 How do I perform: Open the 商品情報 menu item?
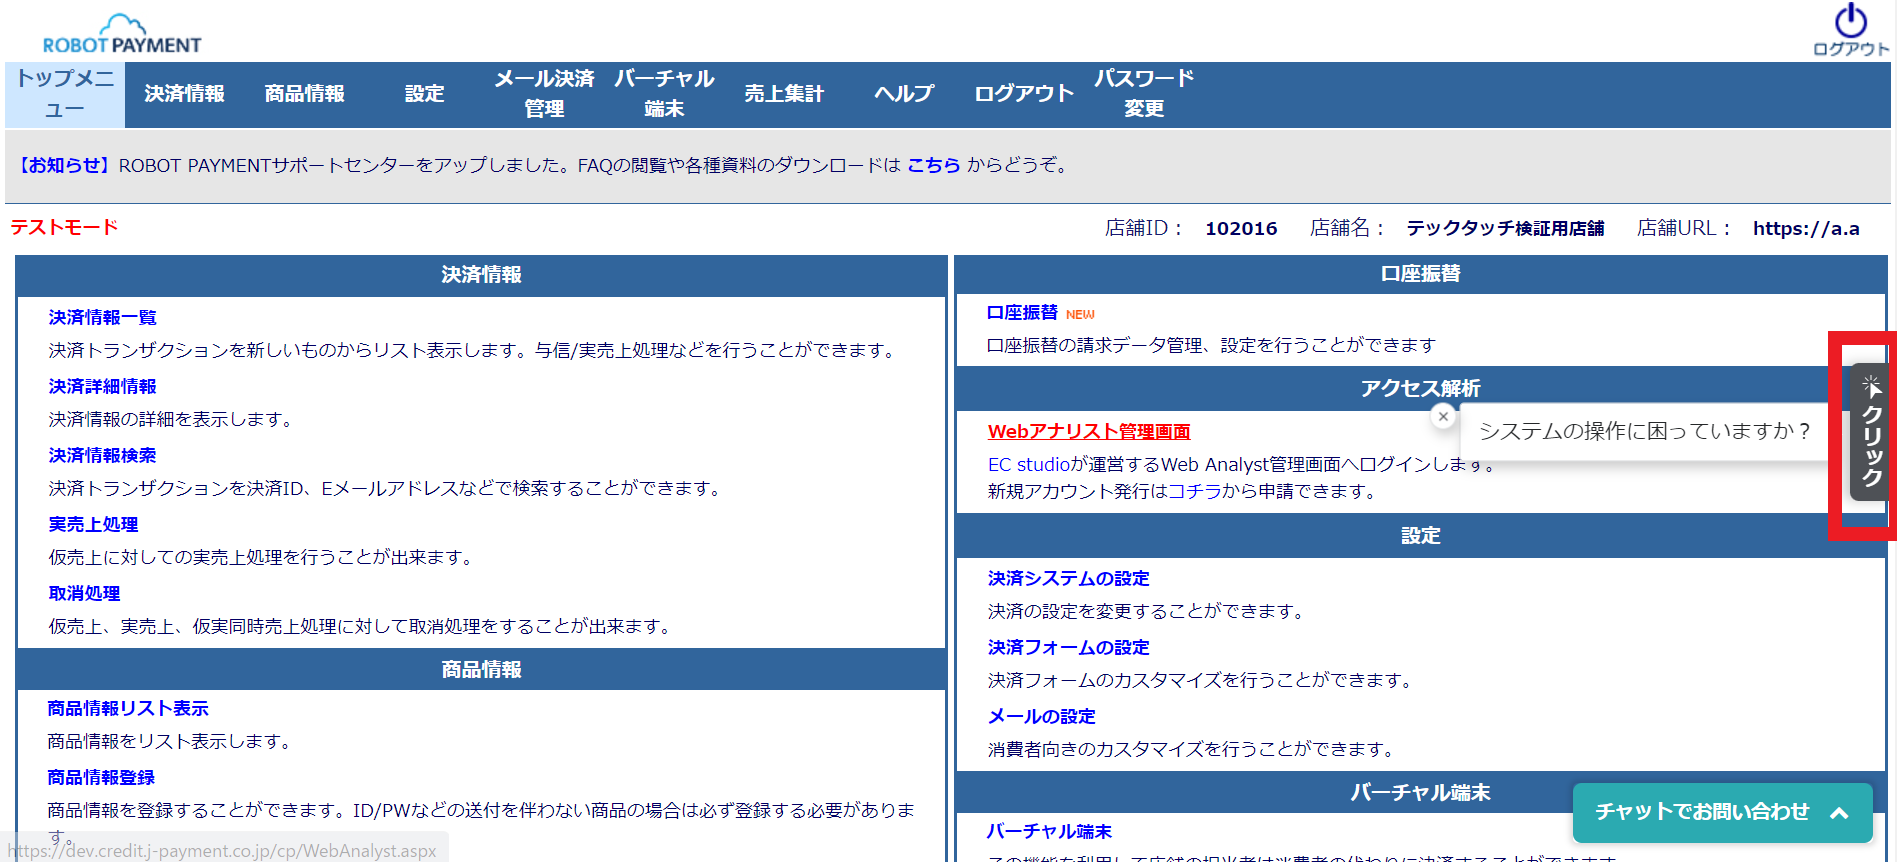tap(304, 94)
